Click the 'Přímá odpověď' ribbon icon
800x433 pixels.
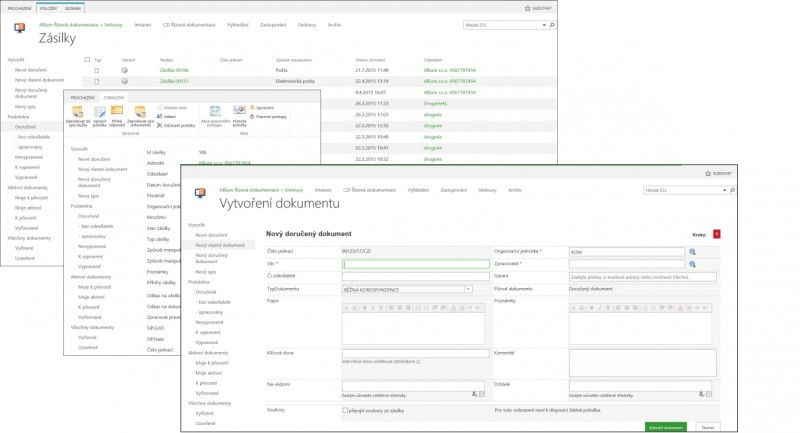tap(117, 111)
